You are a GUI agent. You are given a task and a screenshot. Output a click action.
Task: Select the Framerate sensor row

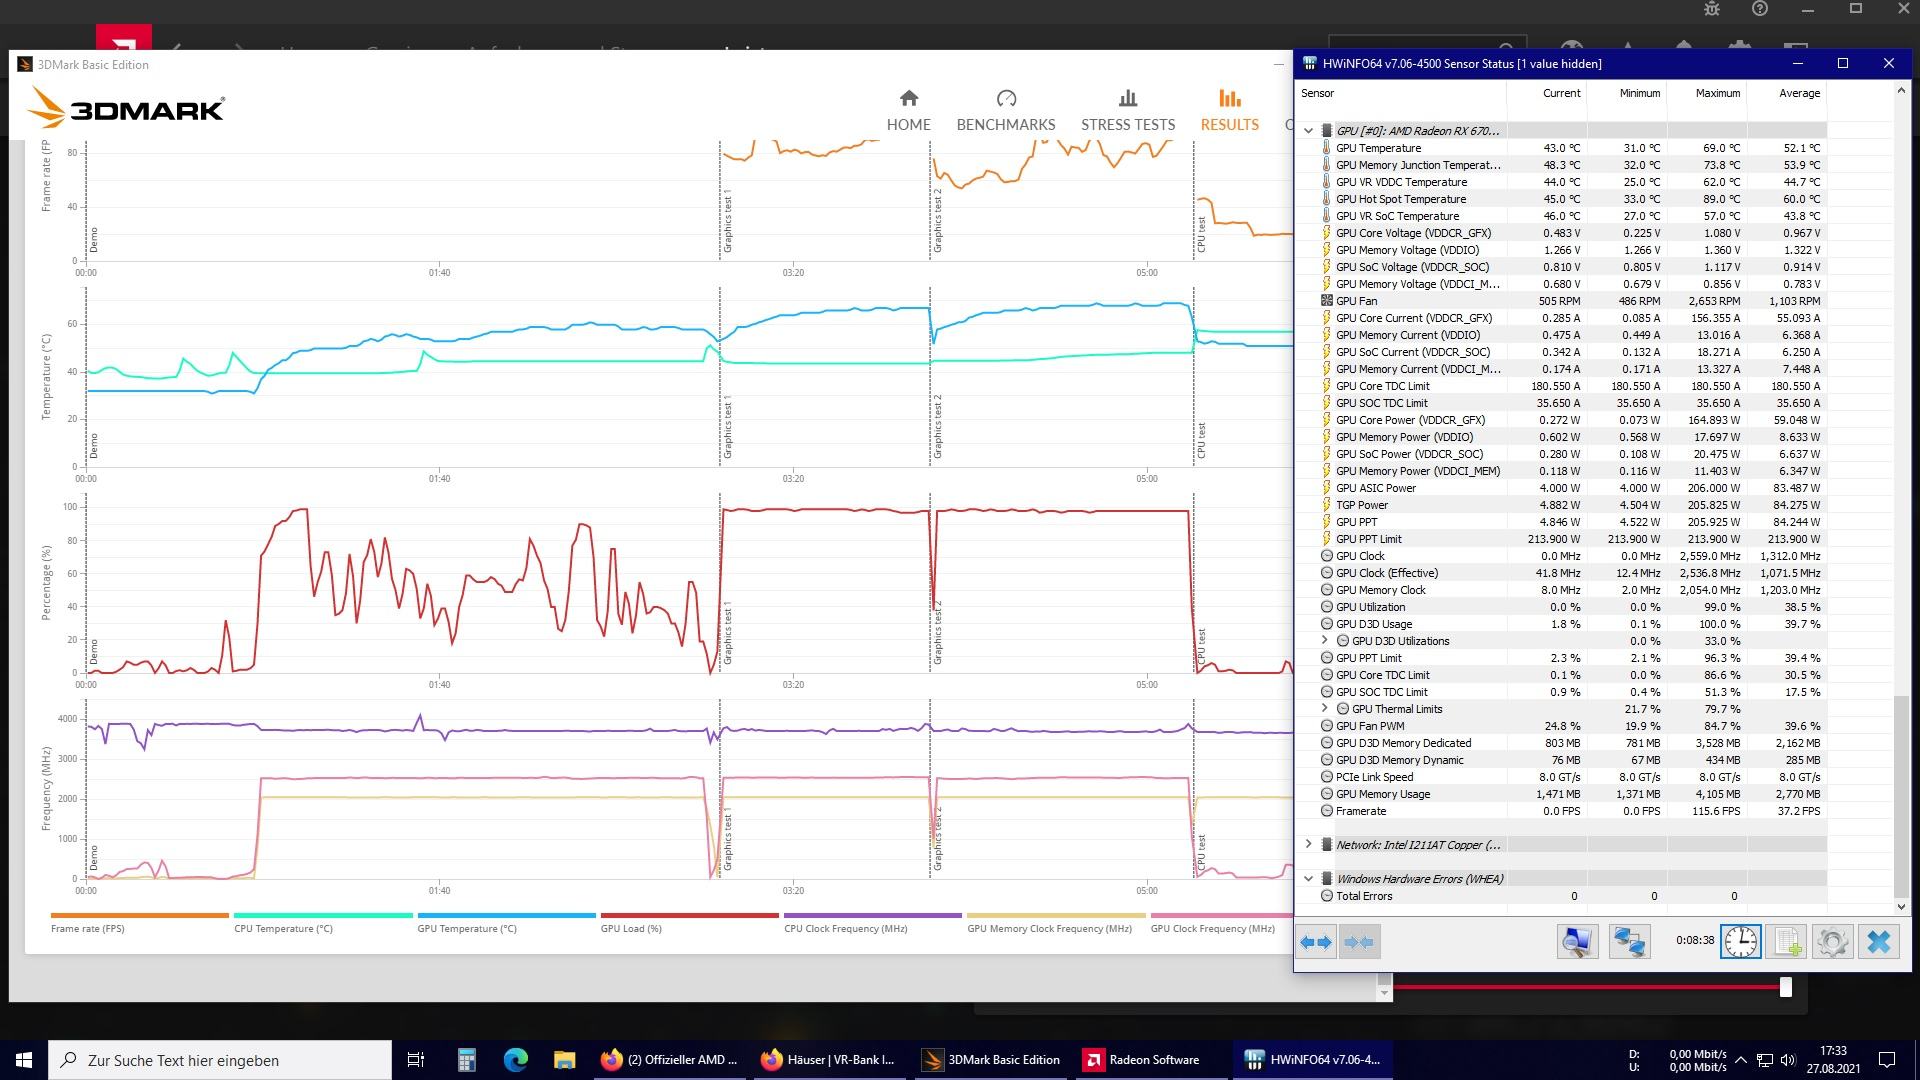[x=1561, y=811]
